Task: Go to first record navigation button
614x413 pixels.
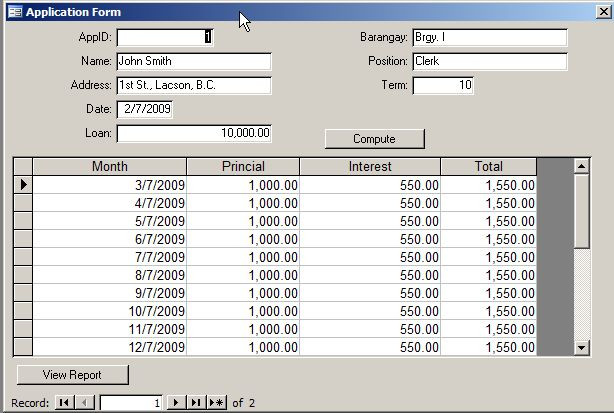Action: coord(63,403)
